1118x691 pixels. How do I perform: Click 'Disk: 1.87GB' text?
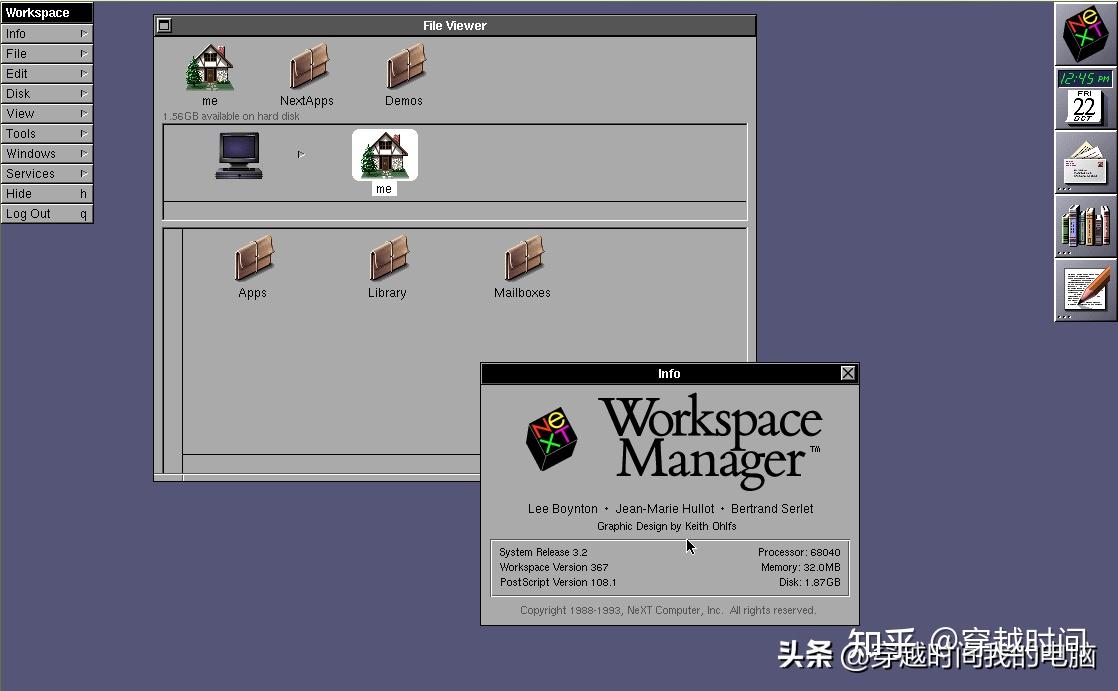(x=810, y=582)
